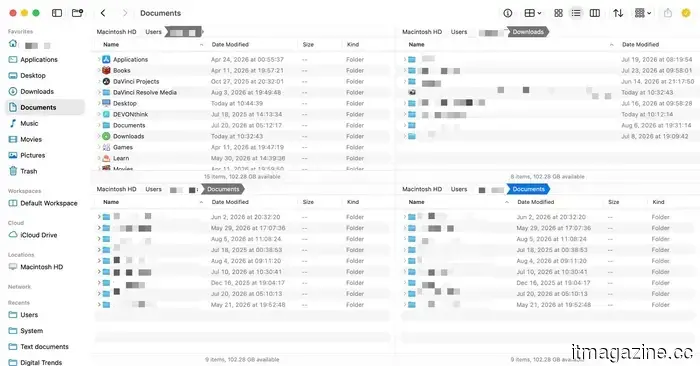The height and width of the screenshot is (366, 700).
Task: Open Music in the sidebar
Action: pos(29,123)
